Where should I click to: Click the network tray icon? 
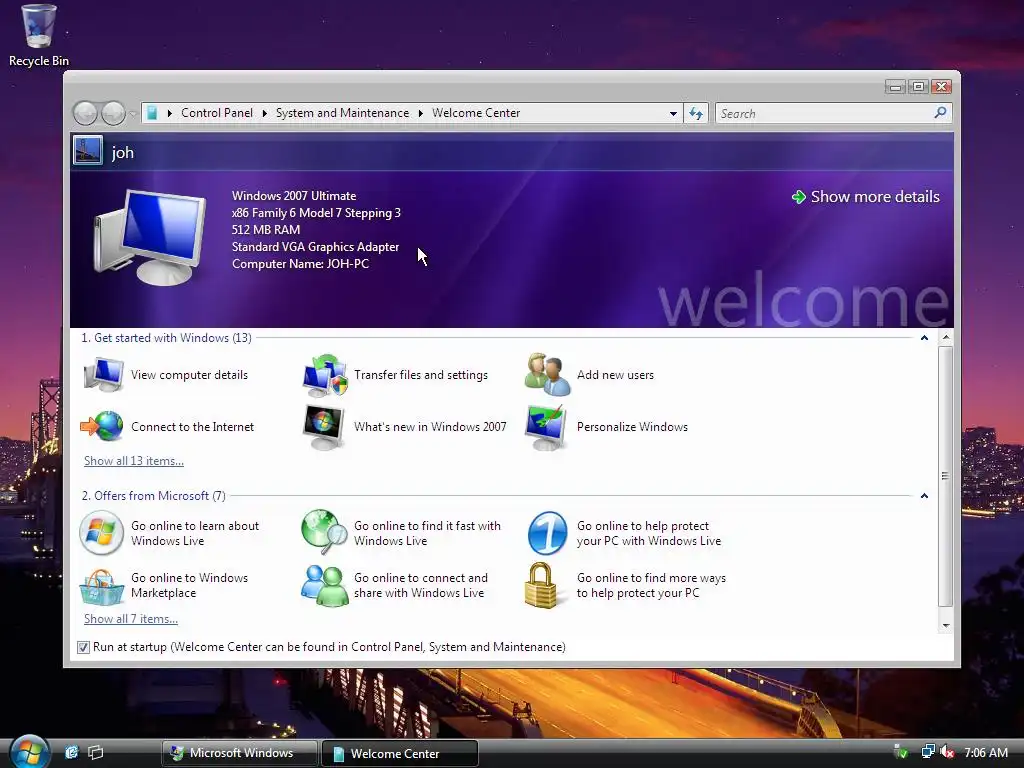(927, 752)
